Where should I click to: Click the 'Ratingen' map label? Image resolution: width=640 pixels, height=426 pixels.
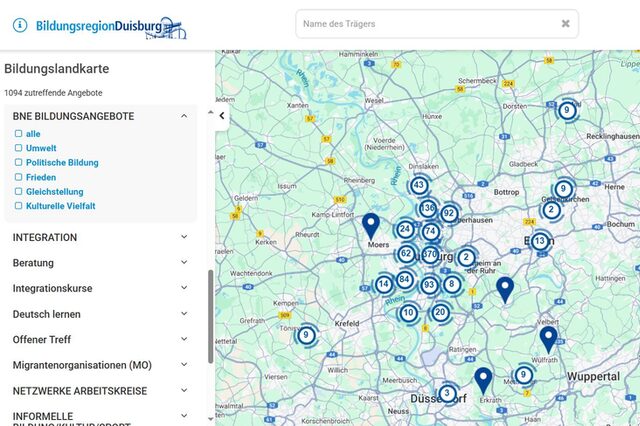tap(462, 349)
